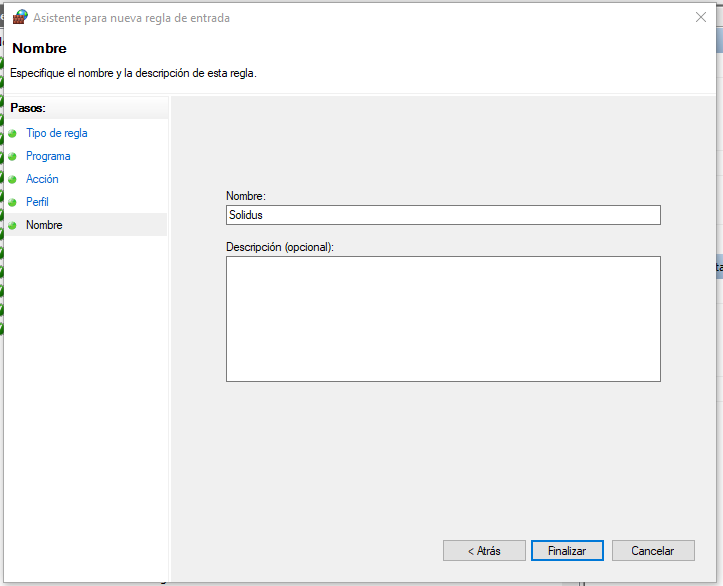Click Finalizar to create the rule

click(x=566, y=551)
